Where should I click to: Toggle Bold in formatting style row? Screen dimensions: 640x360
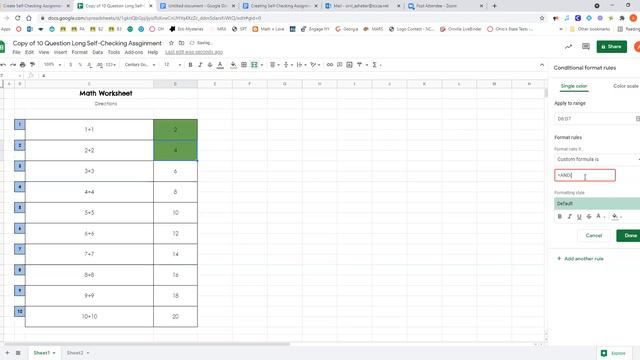[x=560, y=216]
